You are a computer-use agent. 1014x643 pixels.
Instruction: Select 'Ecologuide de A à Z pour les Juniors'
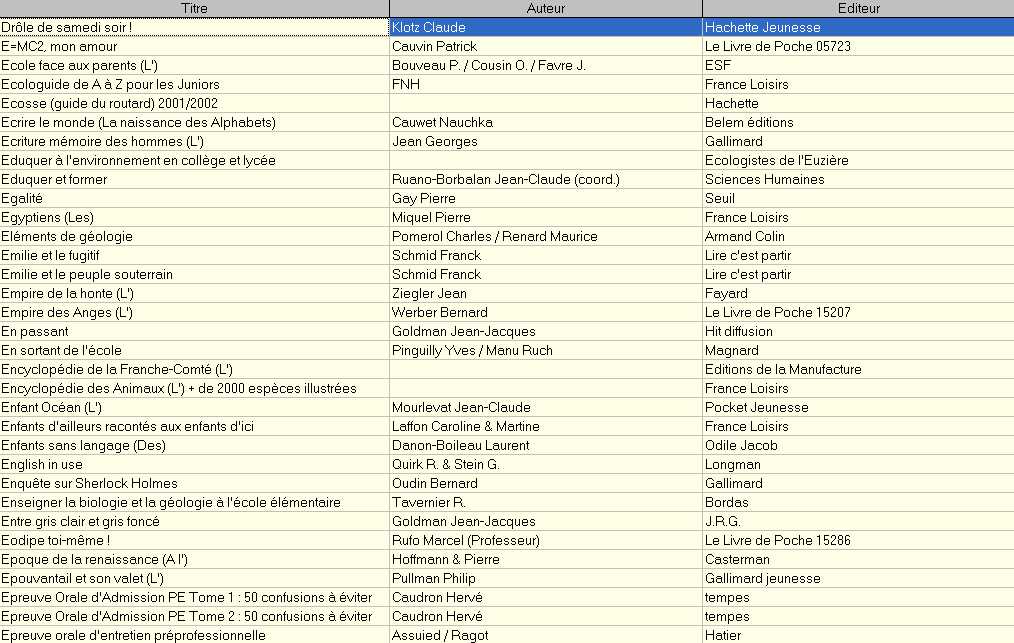(111, 84)
